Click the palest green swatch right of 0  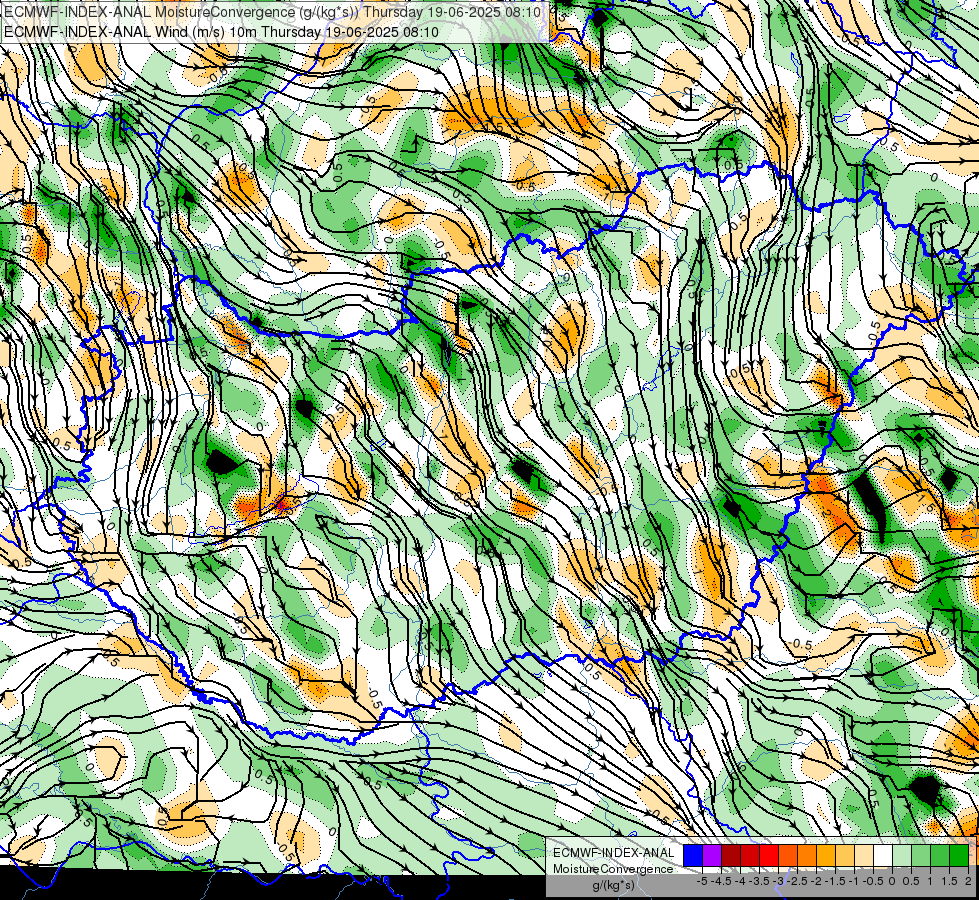coord(902,855)
